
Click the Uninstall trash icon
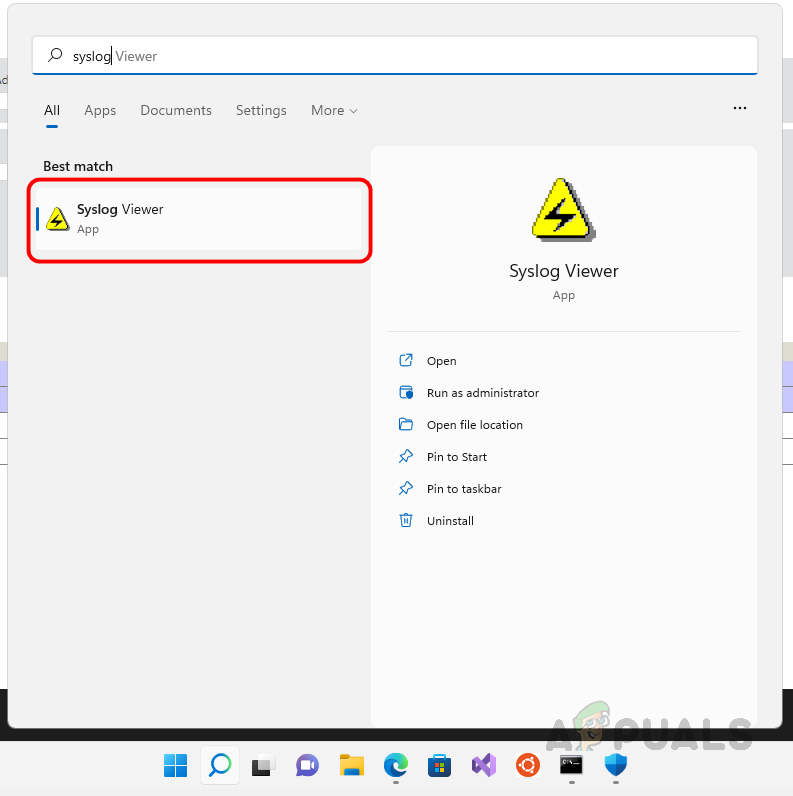[x=406, y=520]
